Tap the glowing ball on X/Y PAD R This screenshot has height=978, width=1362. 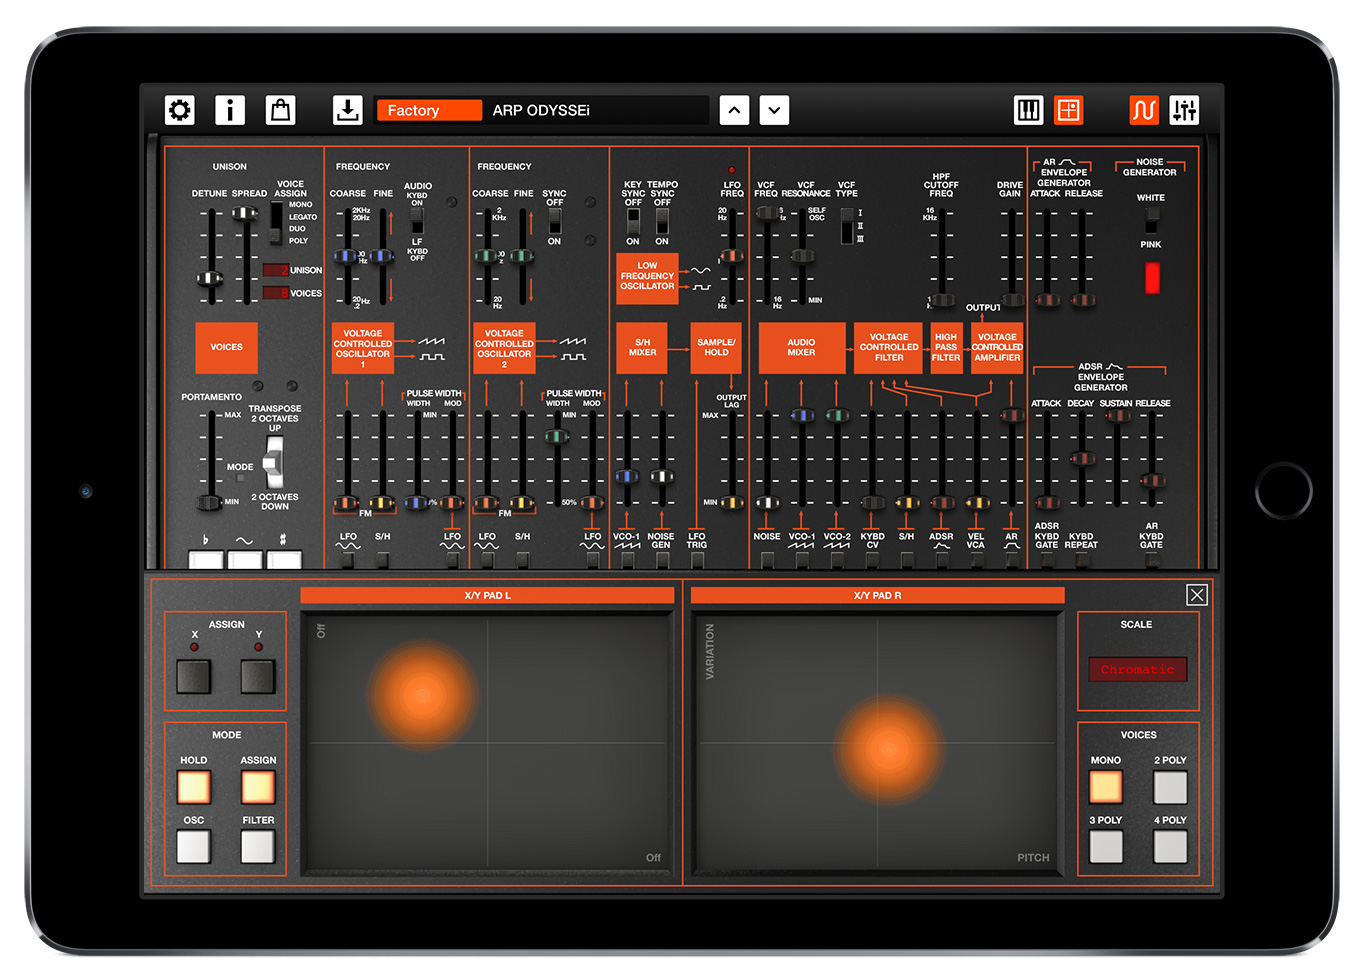click(888, 749)
